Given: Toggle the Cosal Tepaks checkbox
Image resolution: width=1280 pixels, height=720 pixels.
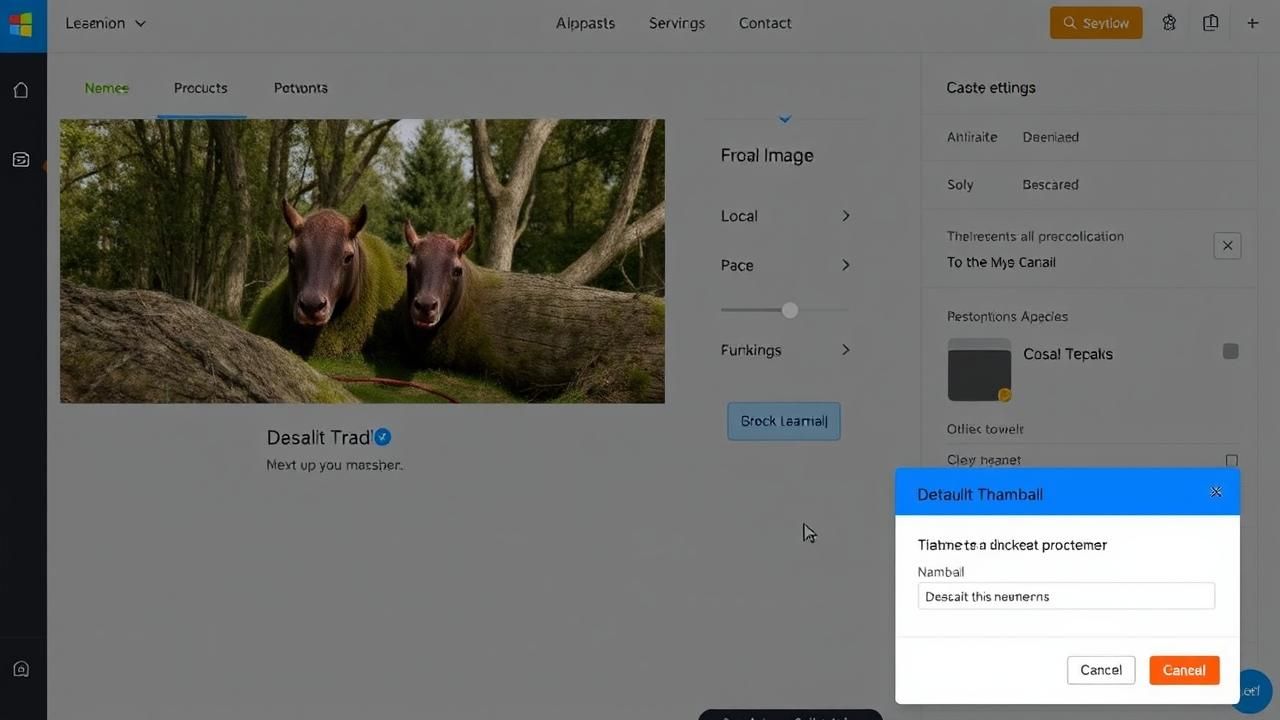Looking at the screenshot, I should [1230, 351].
